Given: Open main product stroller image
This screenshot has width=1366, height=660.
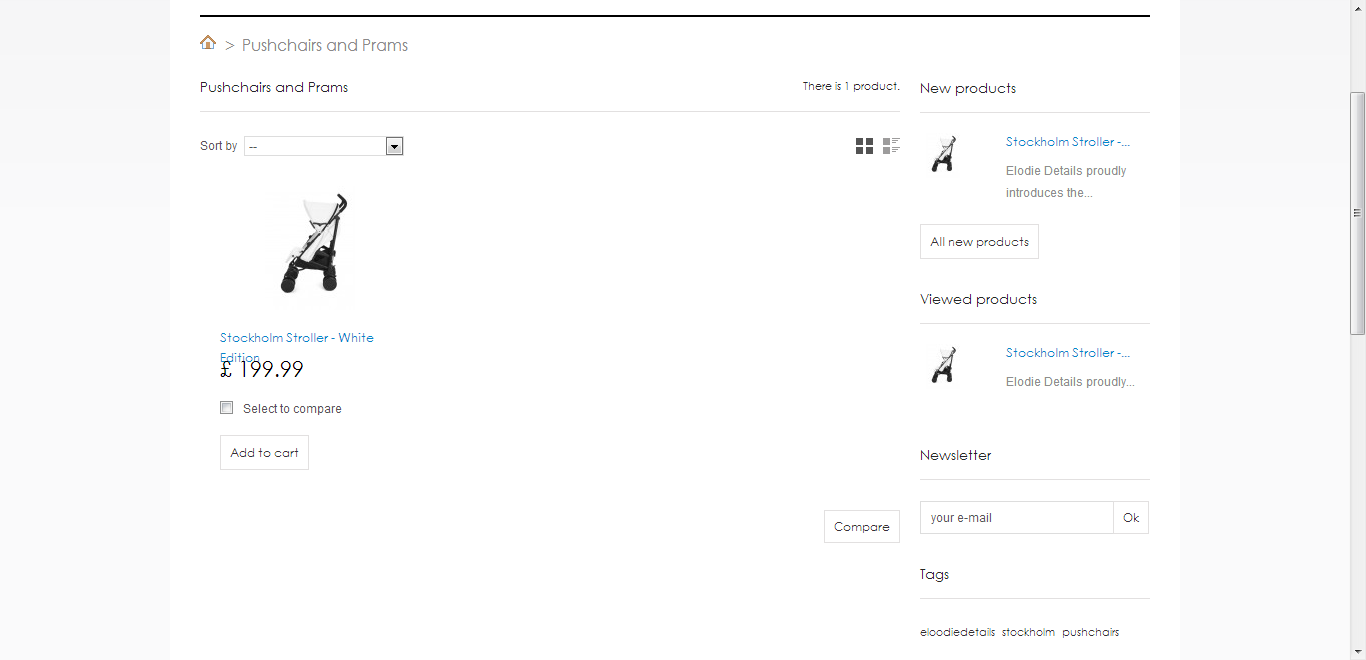Looking at the screenshot, I should point(315,243).
